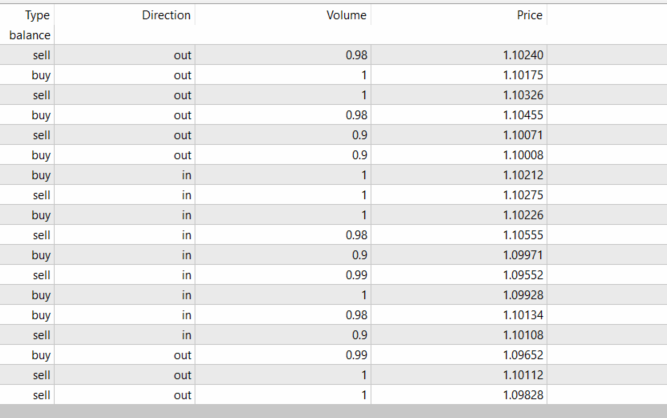Sort by the Type column header
The width and height of the screenshot is (667, 418).
click(37, 15)
